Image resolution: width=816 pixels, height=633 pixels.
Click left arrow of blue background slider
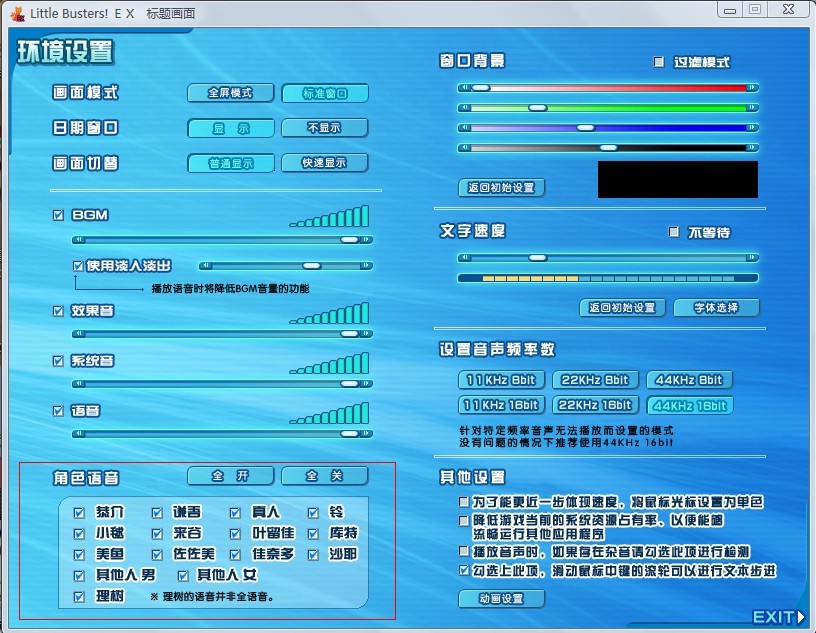coord(465,128)
